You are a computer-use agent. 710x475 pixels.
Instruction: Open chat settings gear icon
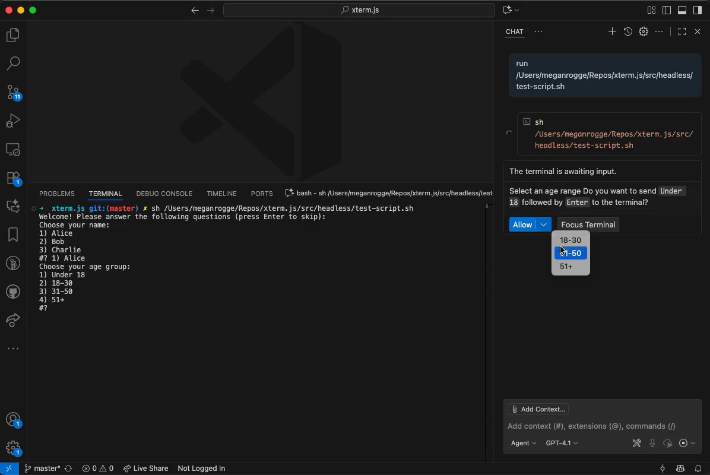pyautogui.click(x=643, y=31)
